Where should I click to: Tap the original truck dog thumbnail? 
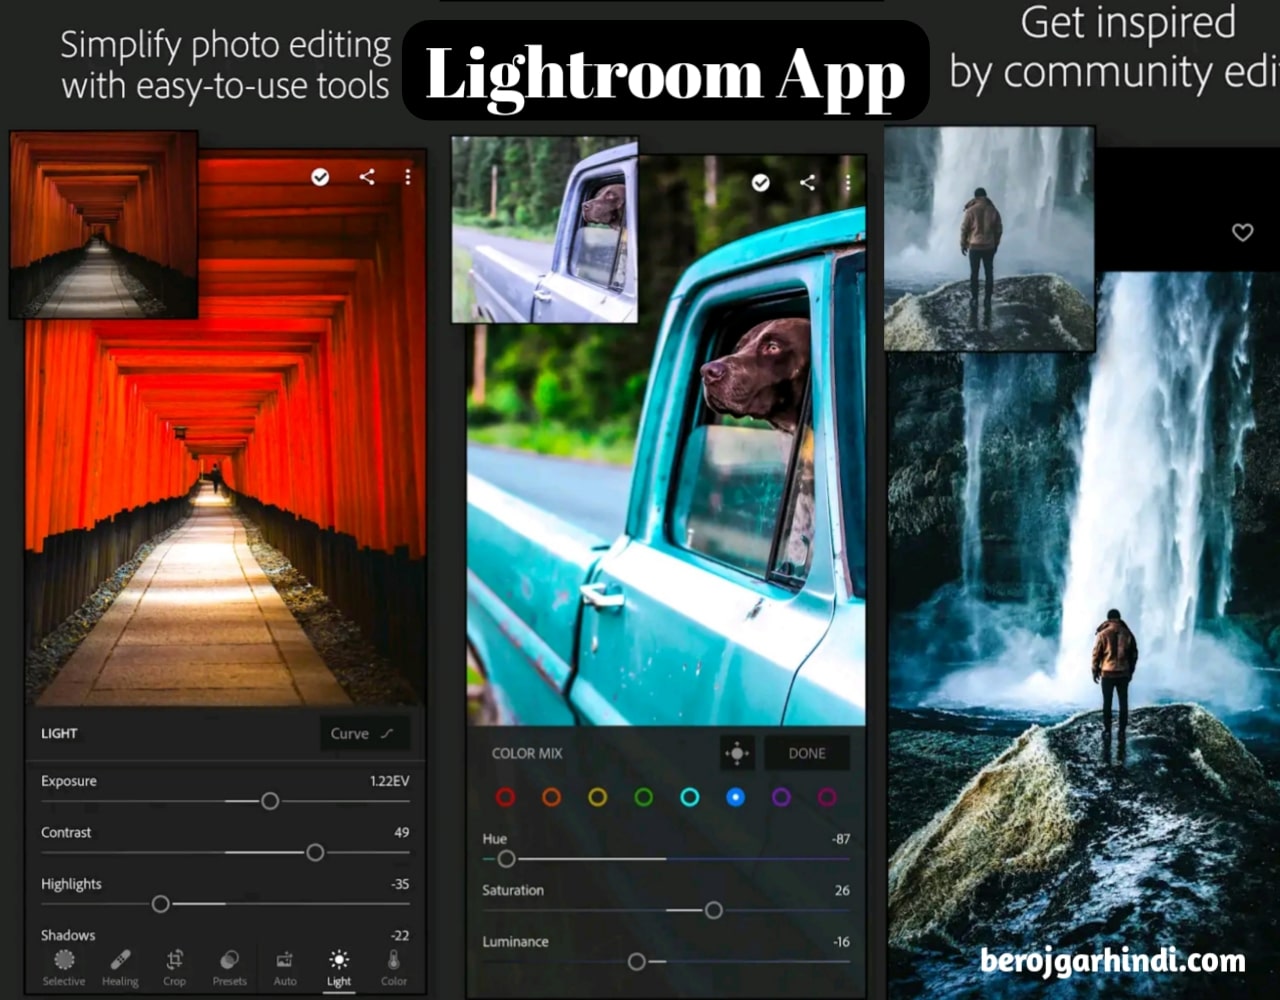[545, 230]
